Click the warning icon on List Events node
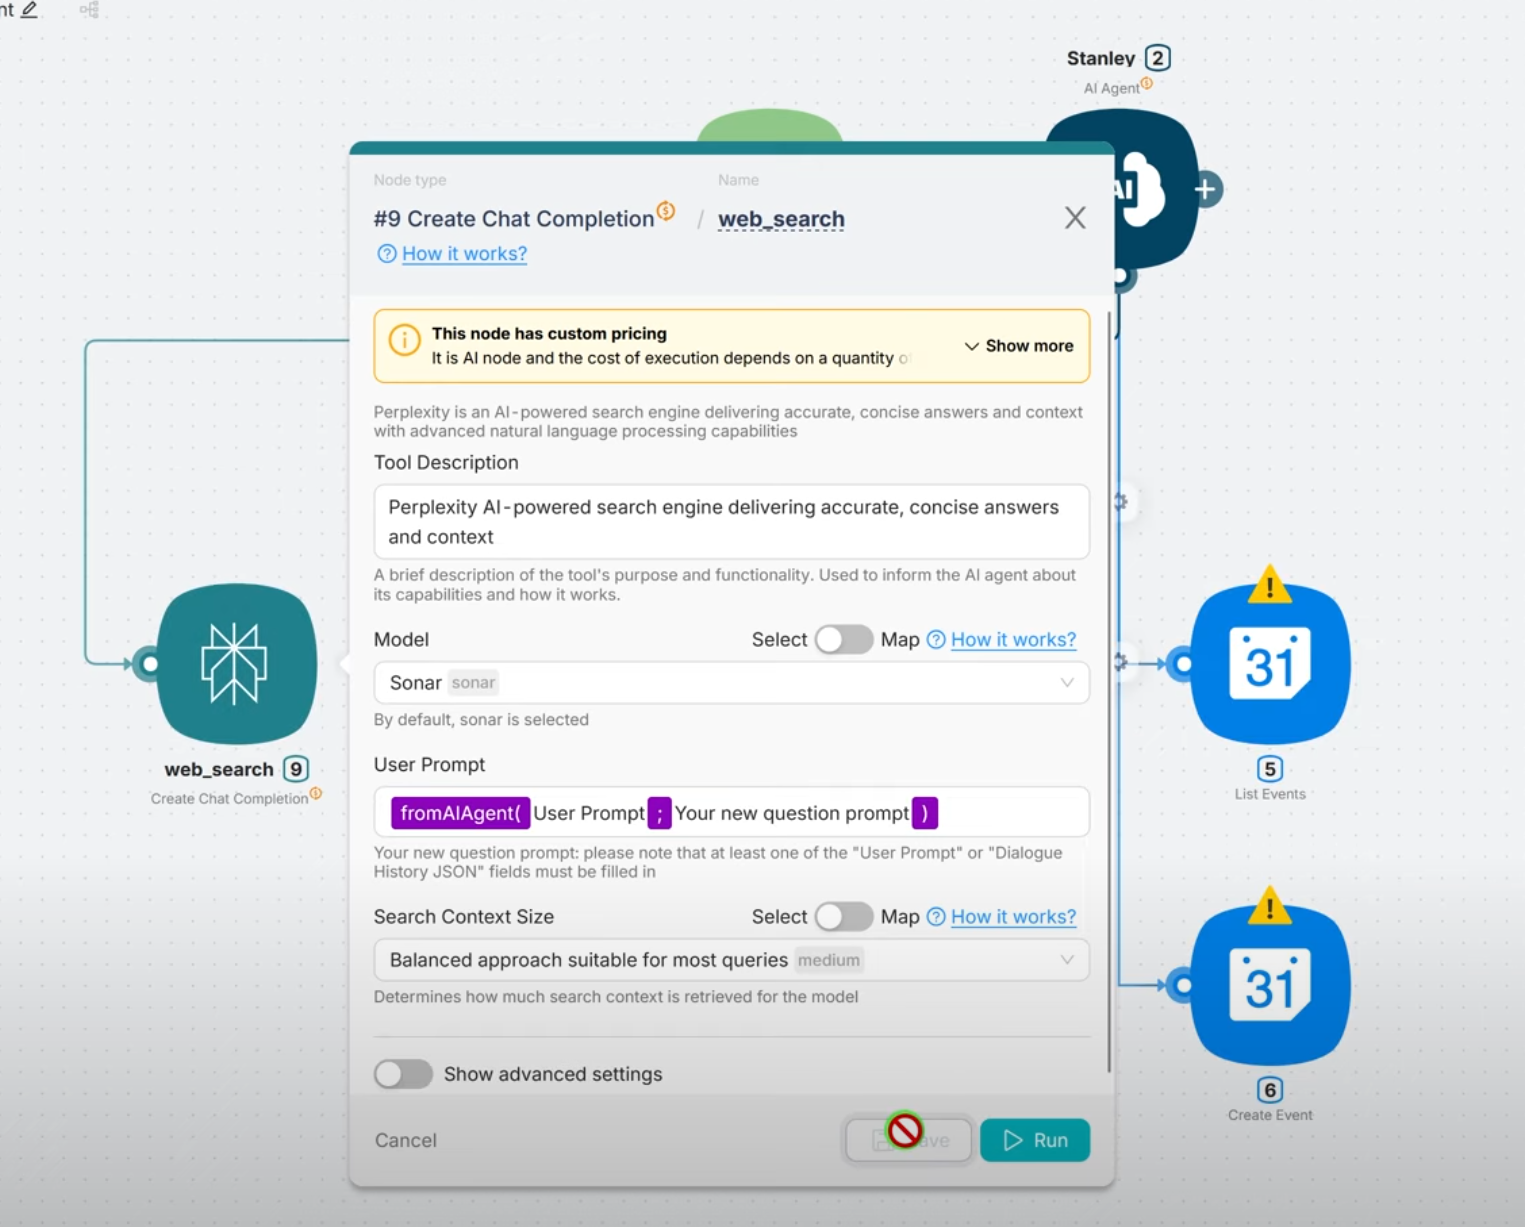 [1269, 585]
